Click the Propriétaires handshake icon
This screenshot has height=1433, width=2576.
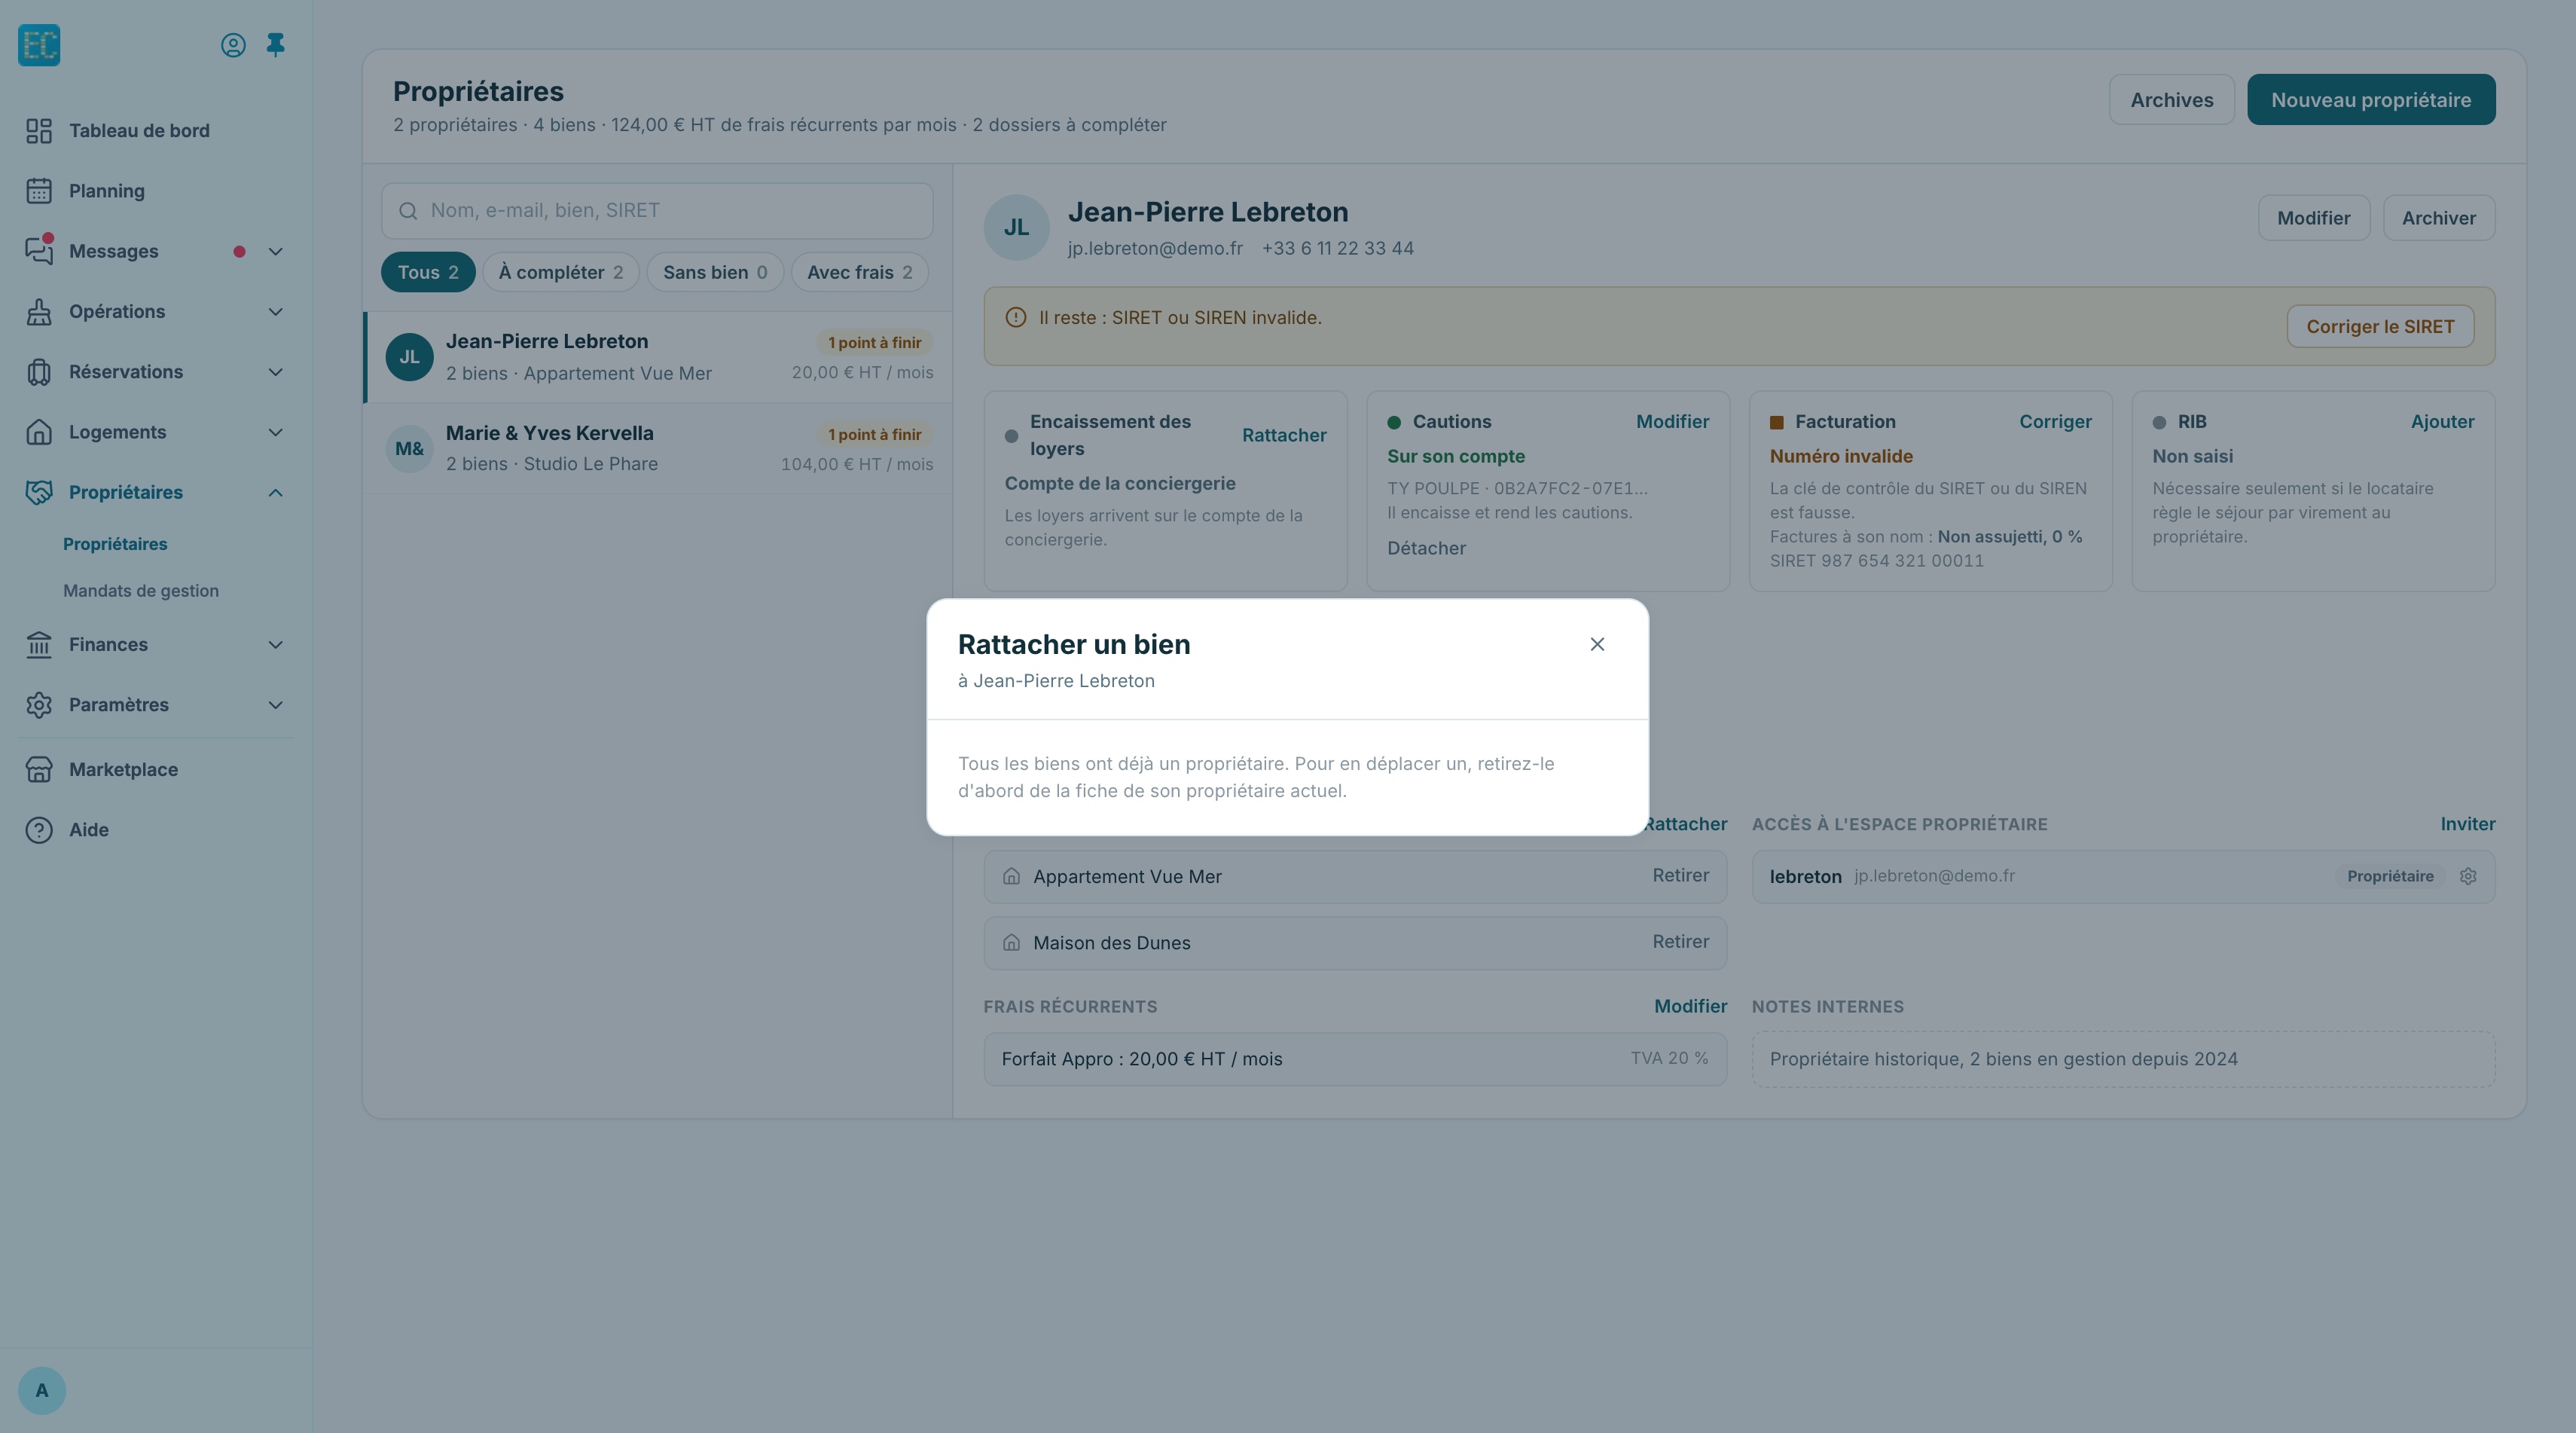[39, 492]
